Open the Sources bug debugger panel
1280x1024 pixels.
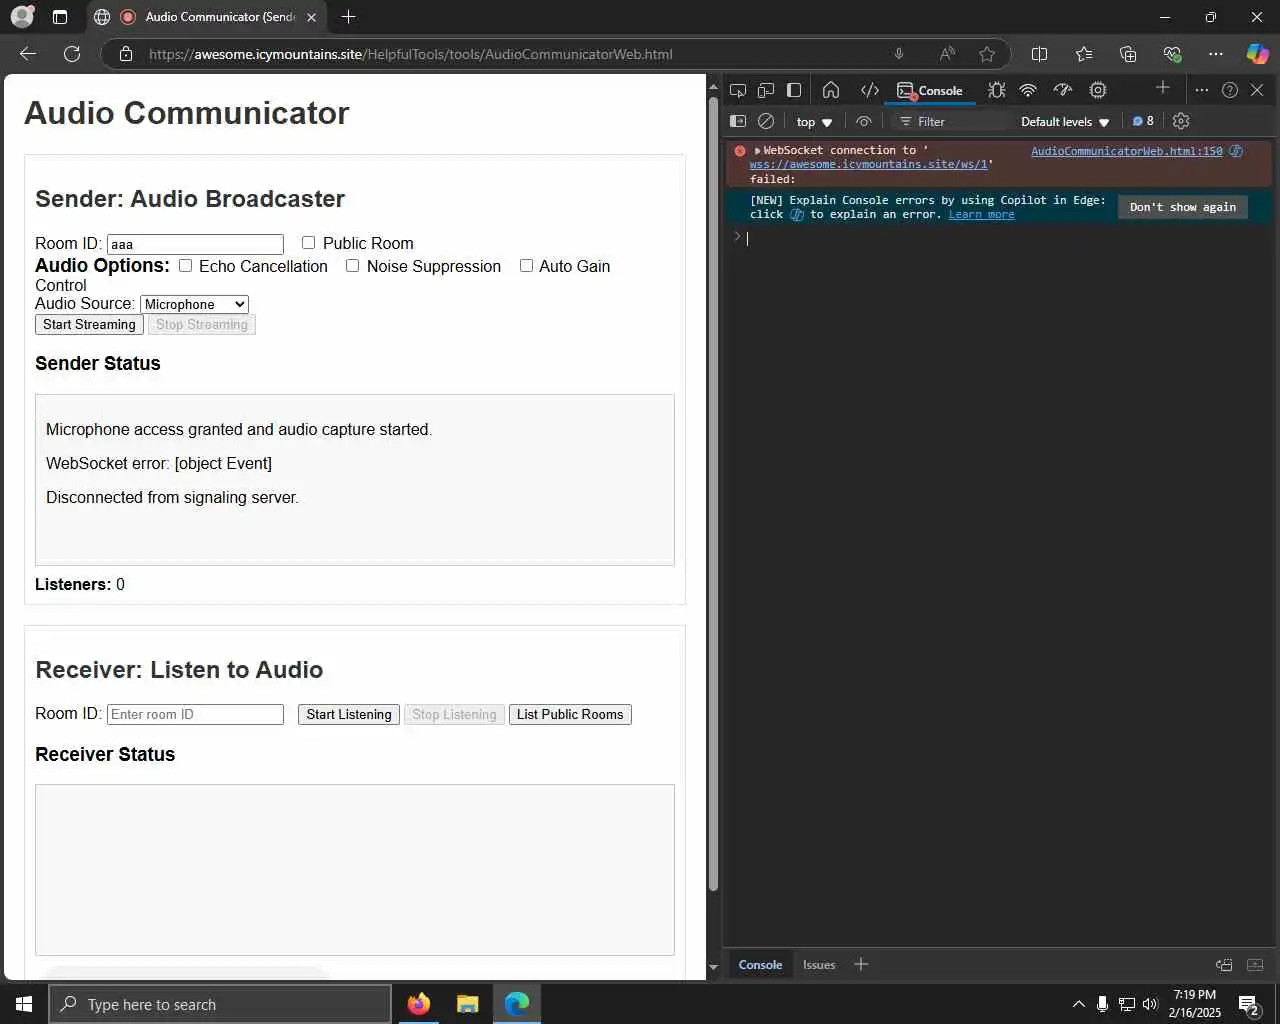tap(997, 90)
